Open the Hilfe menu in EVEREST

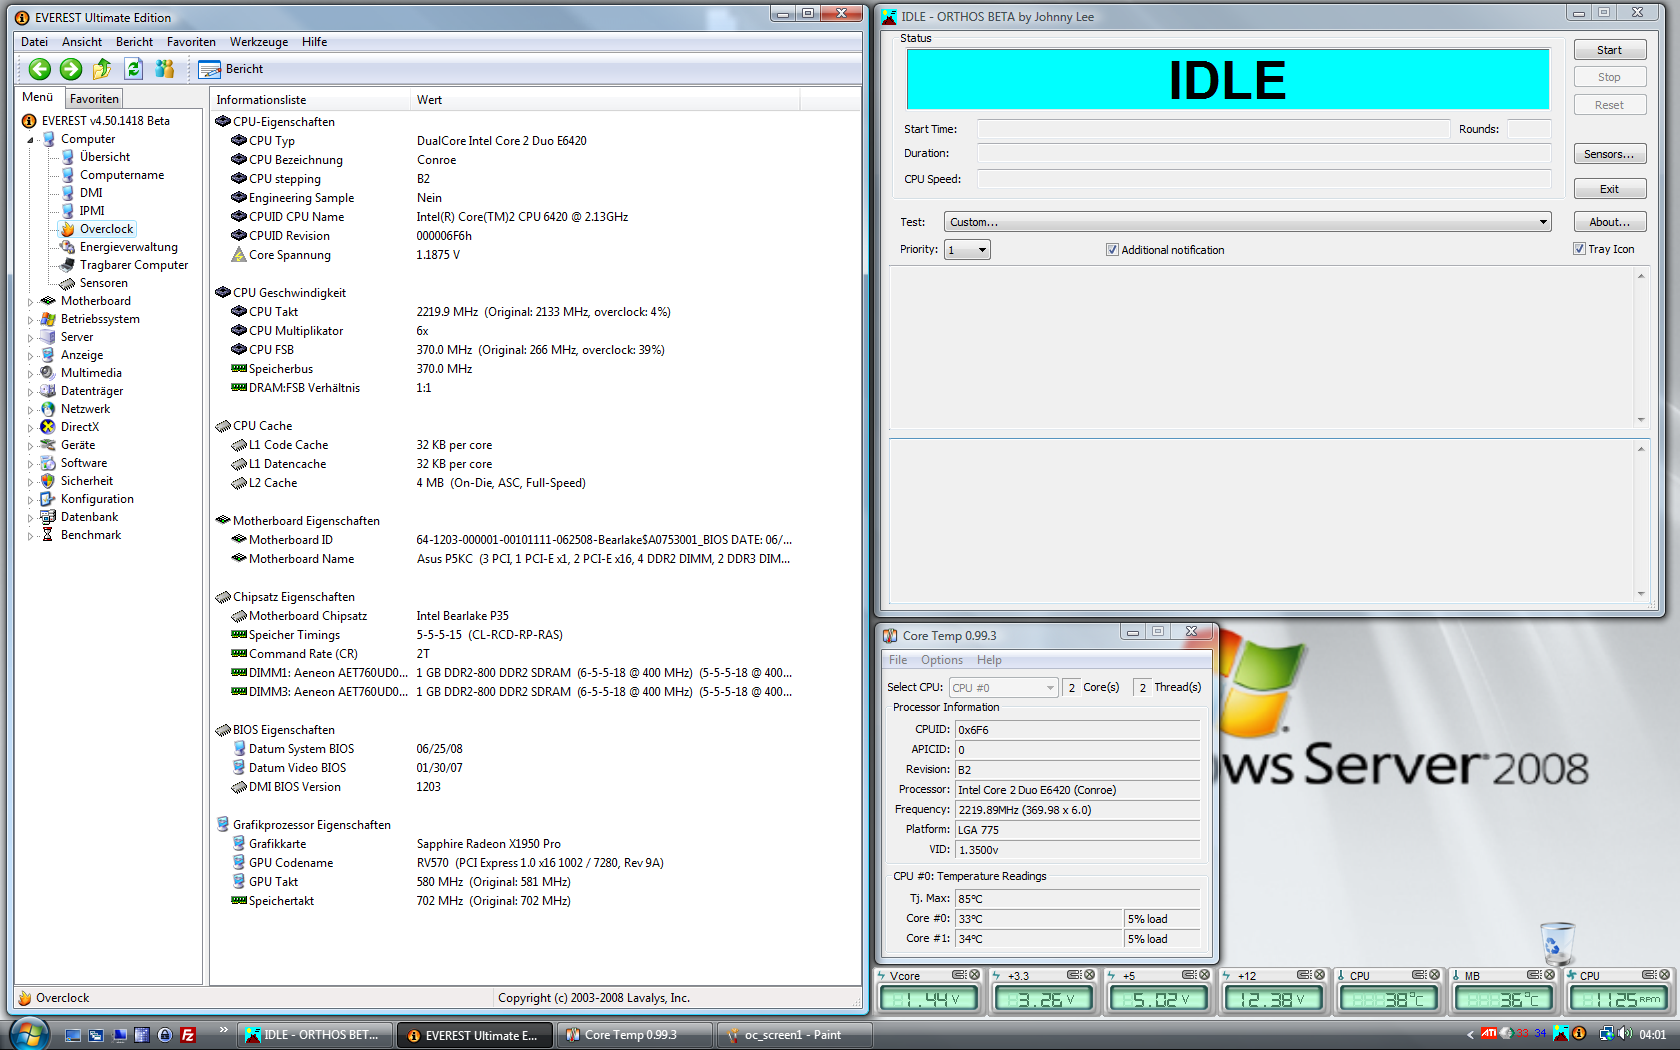click(x=314, y=42)
